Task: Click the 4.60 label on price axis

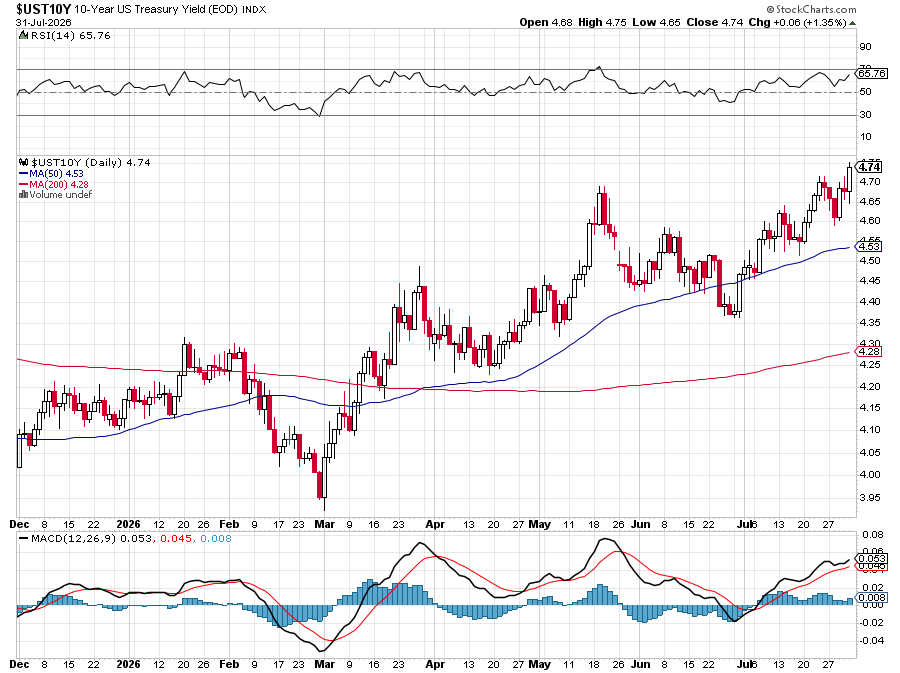Action: (870, 221)
